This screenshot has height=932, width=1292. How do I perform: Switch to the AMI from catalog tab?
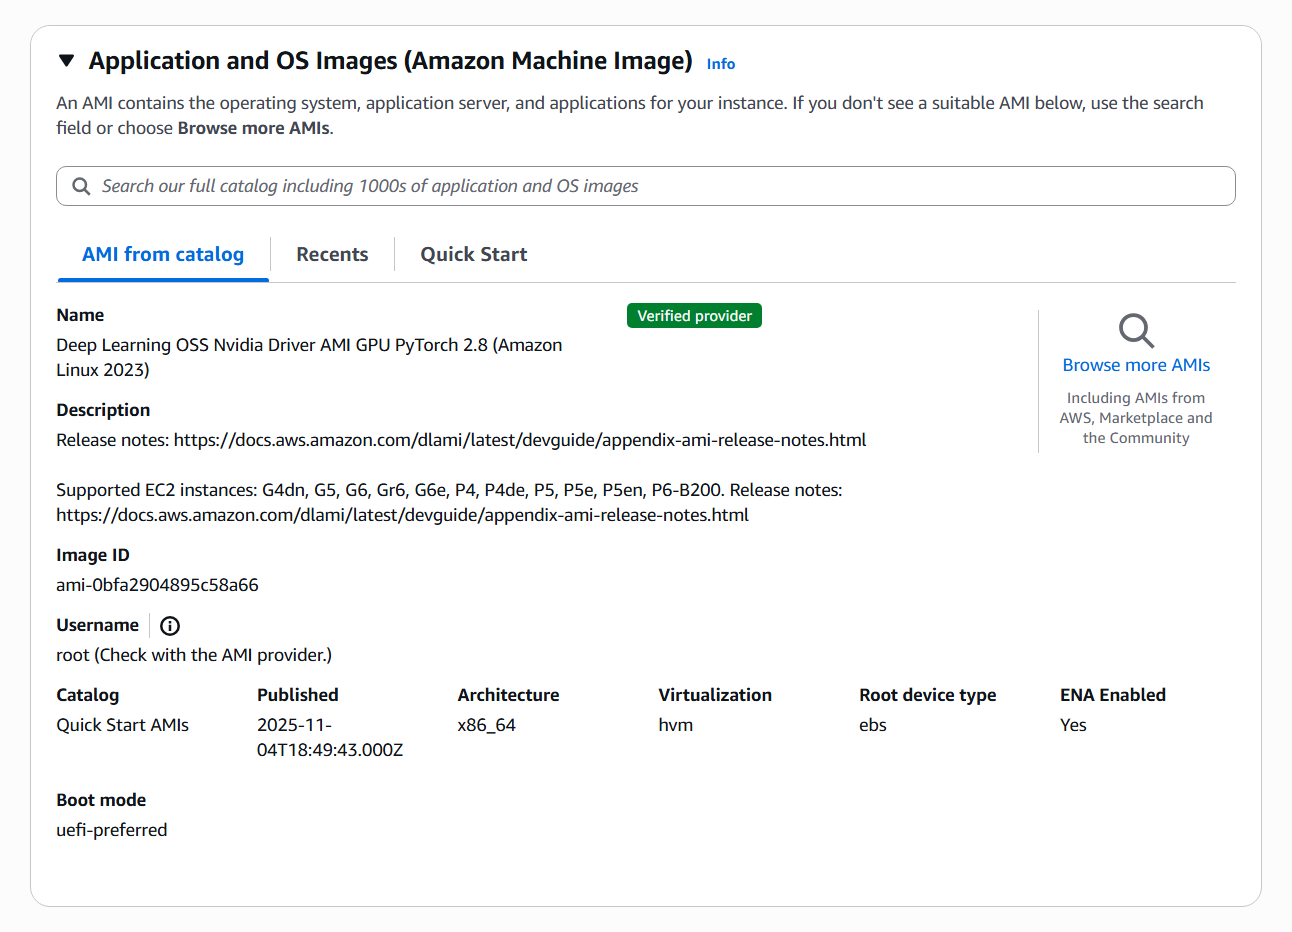click(163, 254)
